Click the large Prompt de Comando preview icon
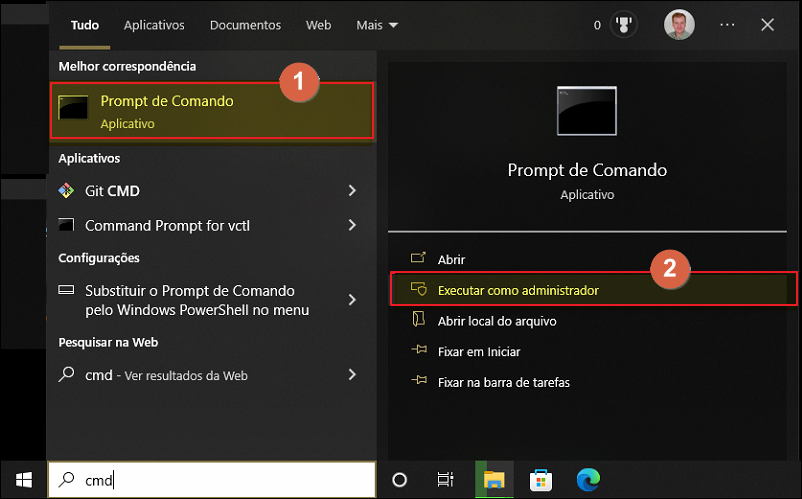Viewport: 802px width, 499px height. coord(587,110)
